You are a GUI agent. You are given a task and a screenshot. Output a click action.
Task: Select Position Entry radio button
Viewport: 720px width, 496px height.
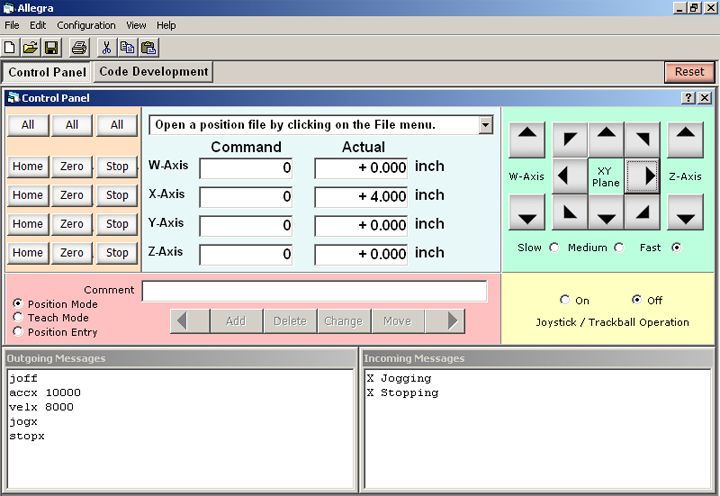click(x=17, y=332)
